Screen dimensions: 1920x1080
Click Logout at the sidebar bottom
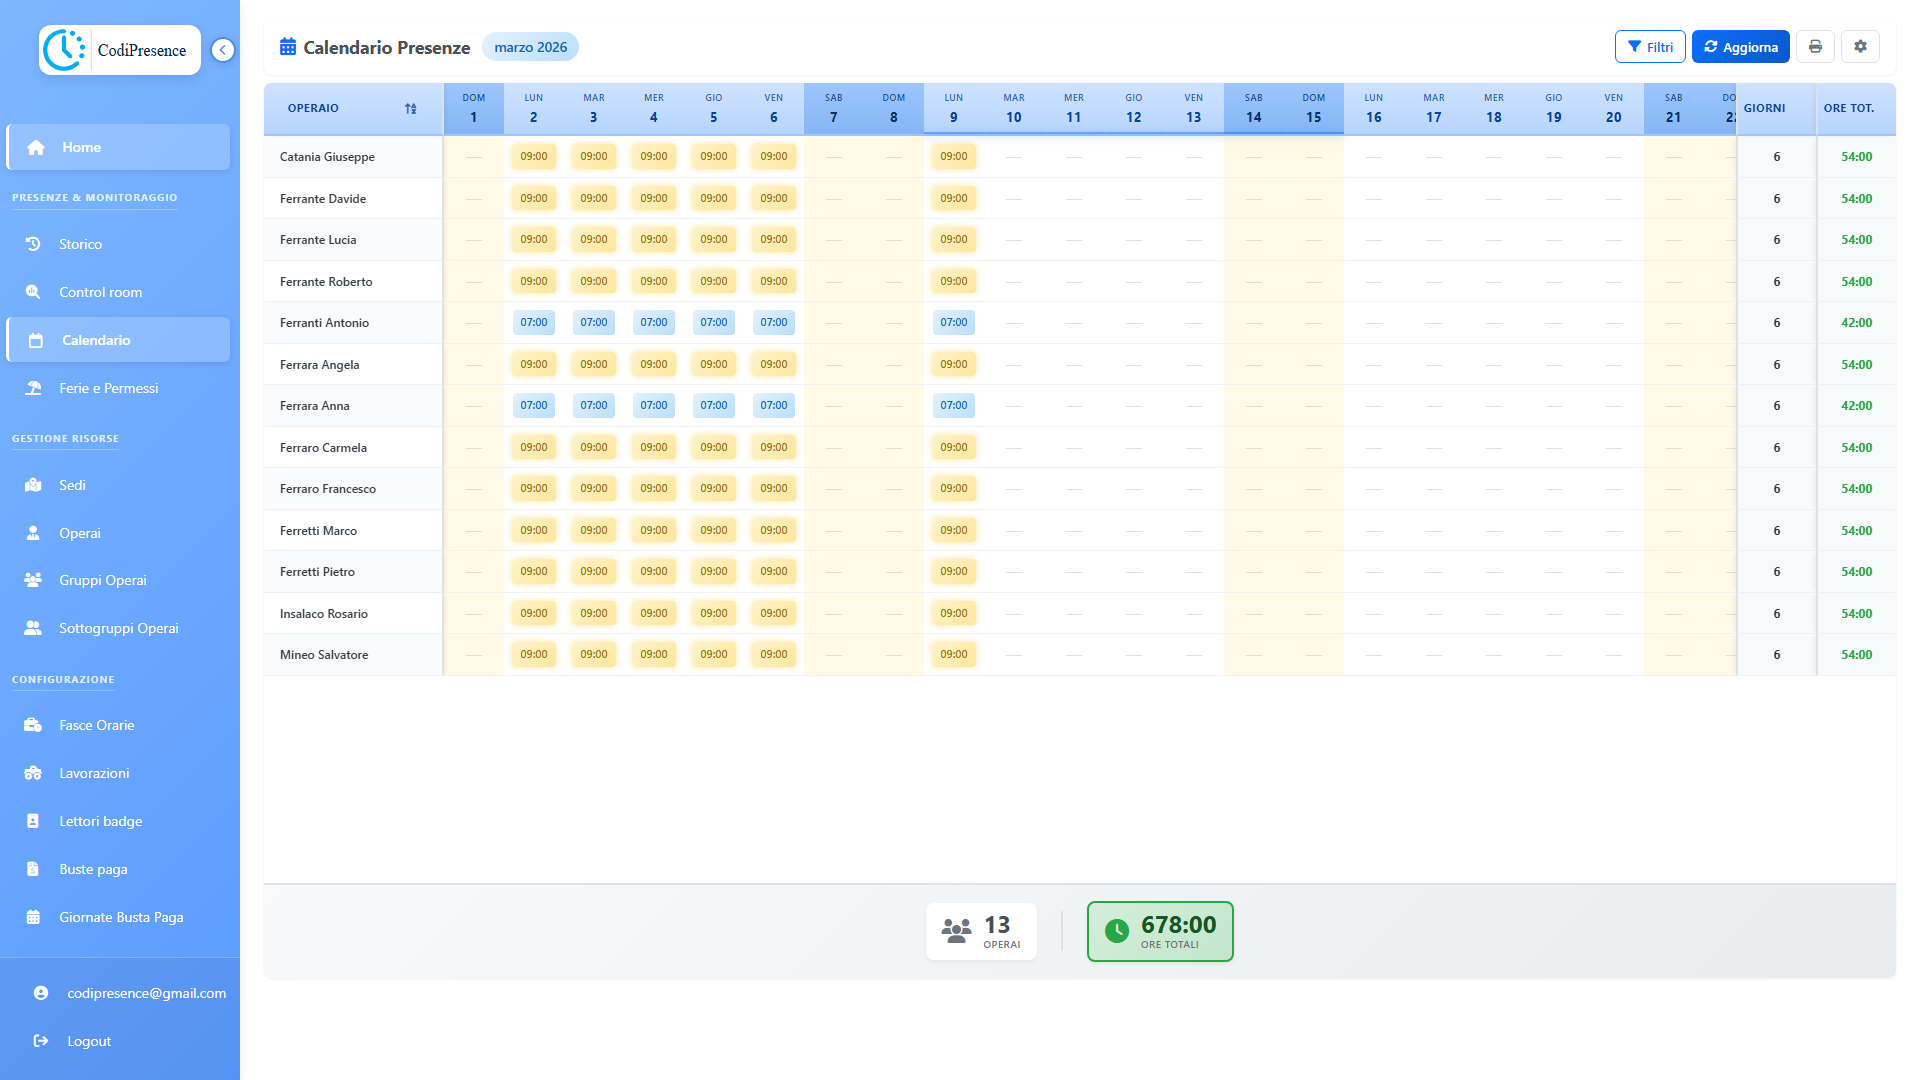coord(88,1041)
